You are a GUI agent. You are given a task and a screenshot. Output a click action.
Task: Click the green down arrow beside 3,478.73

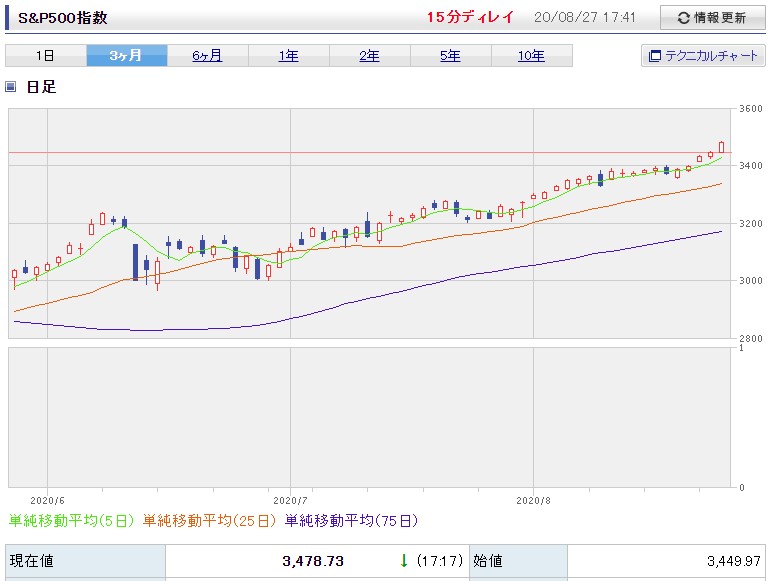pyautogui.click(x=404, y=561)
